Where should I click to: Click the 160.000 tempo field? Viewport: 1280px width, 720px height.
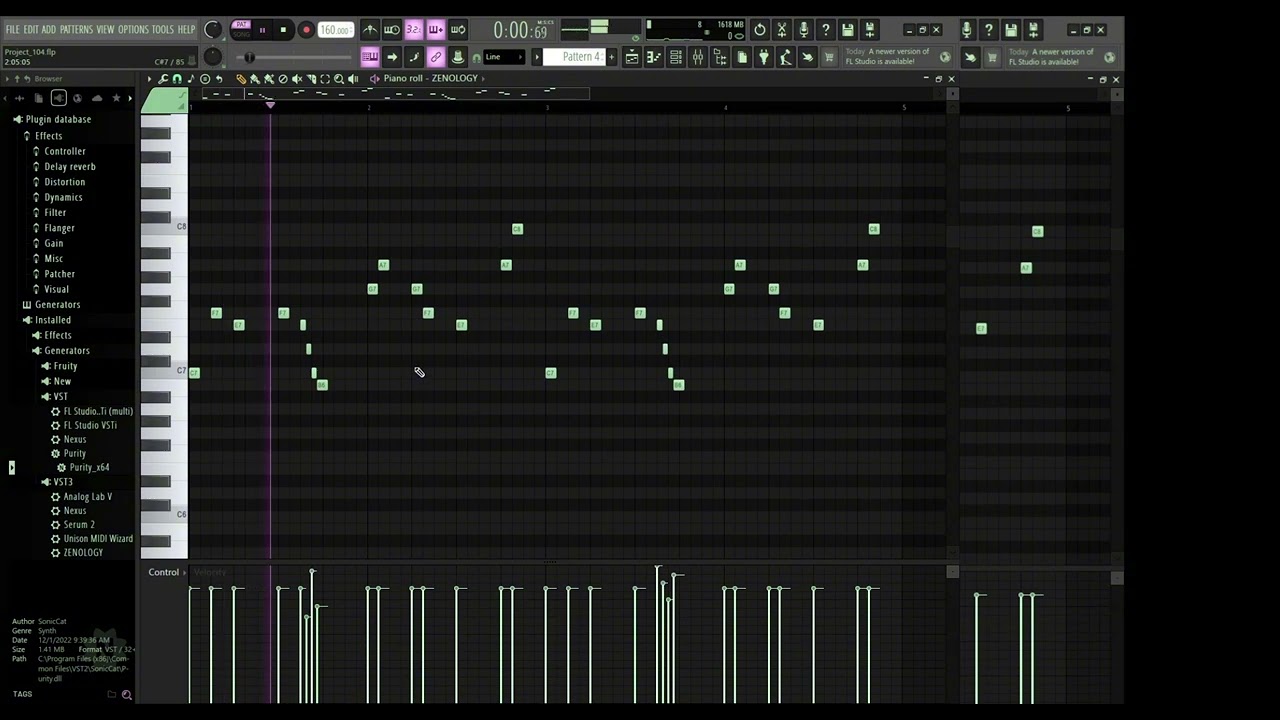tap(336, 30)
